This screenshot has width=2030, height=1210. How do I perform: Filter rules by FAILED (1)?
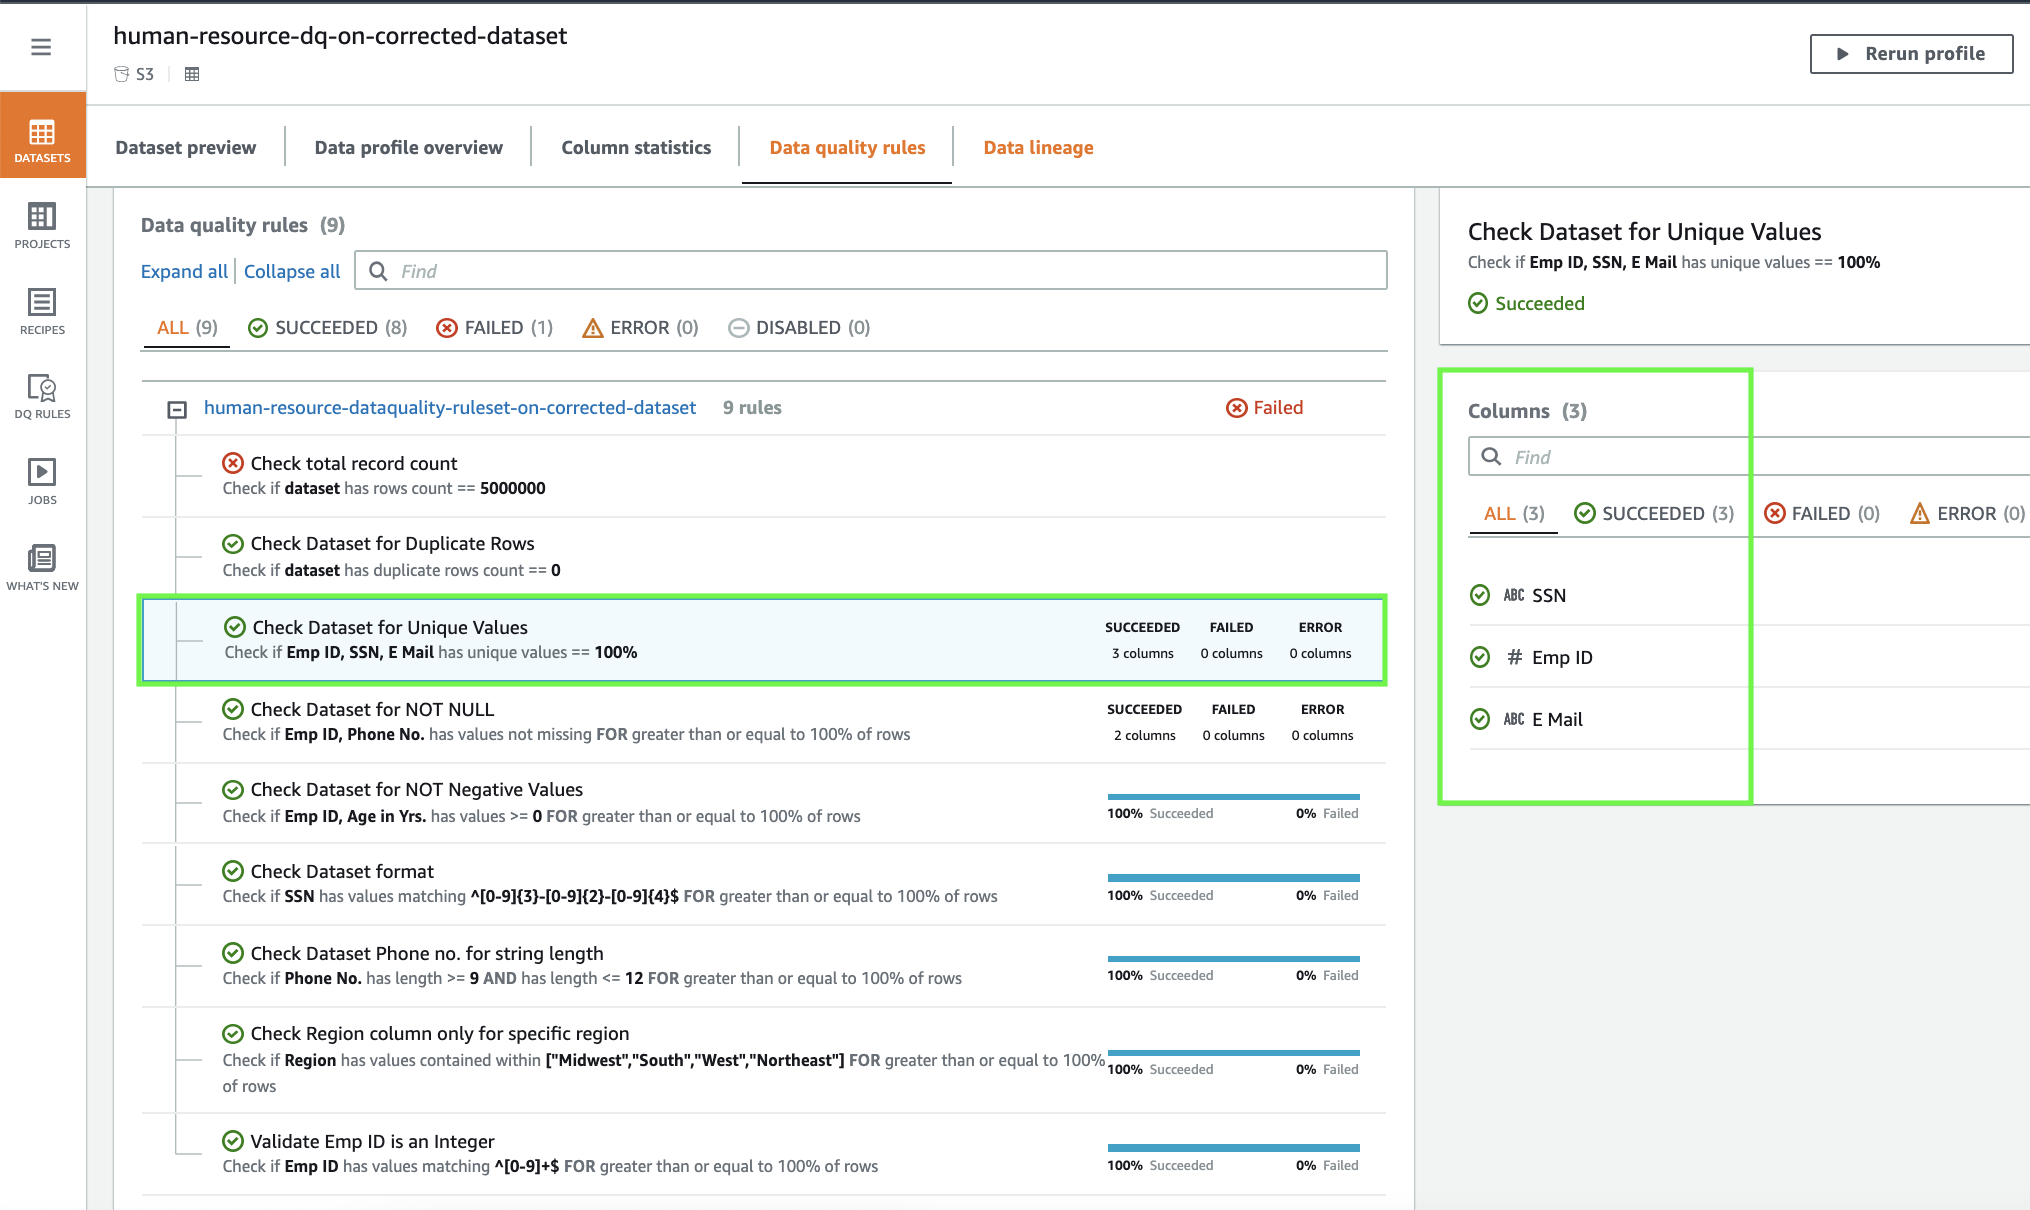click(x=495, y=328)
